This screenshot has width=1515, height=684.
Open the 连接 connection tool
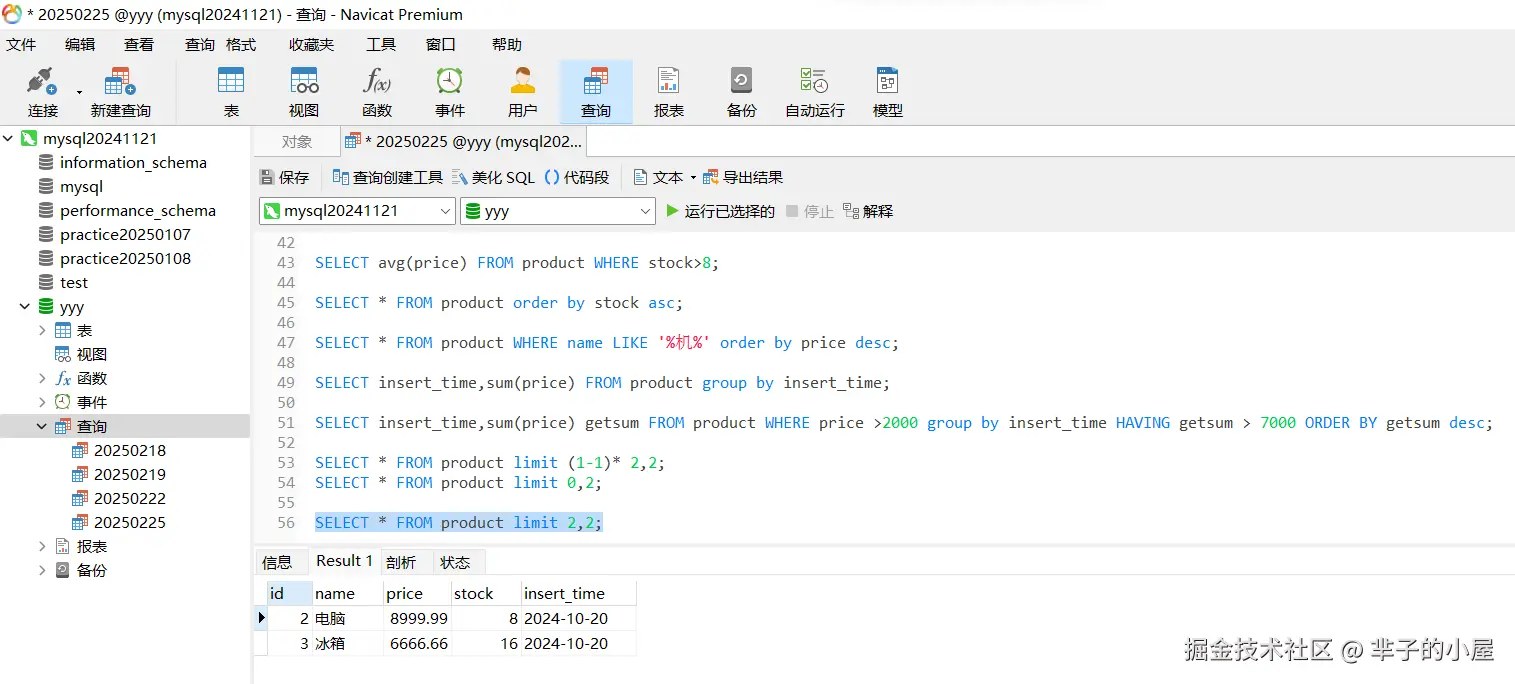pos(42,92)
